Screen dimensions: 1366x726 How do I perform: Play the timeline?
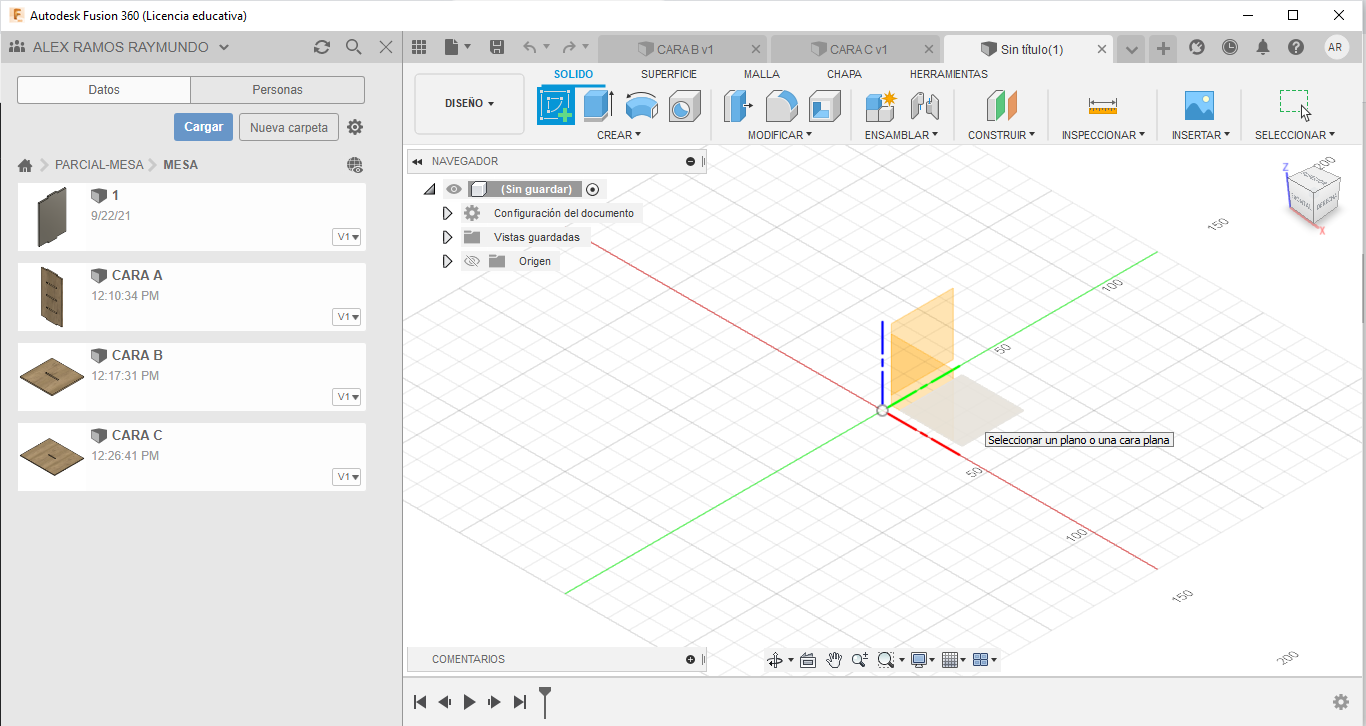(x=470, y=702)
